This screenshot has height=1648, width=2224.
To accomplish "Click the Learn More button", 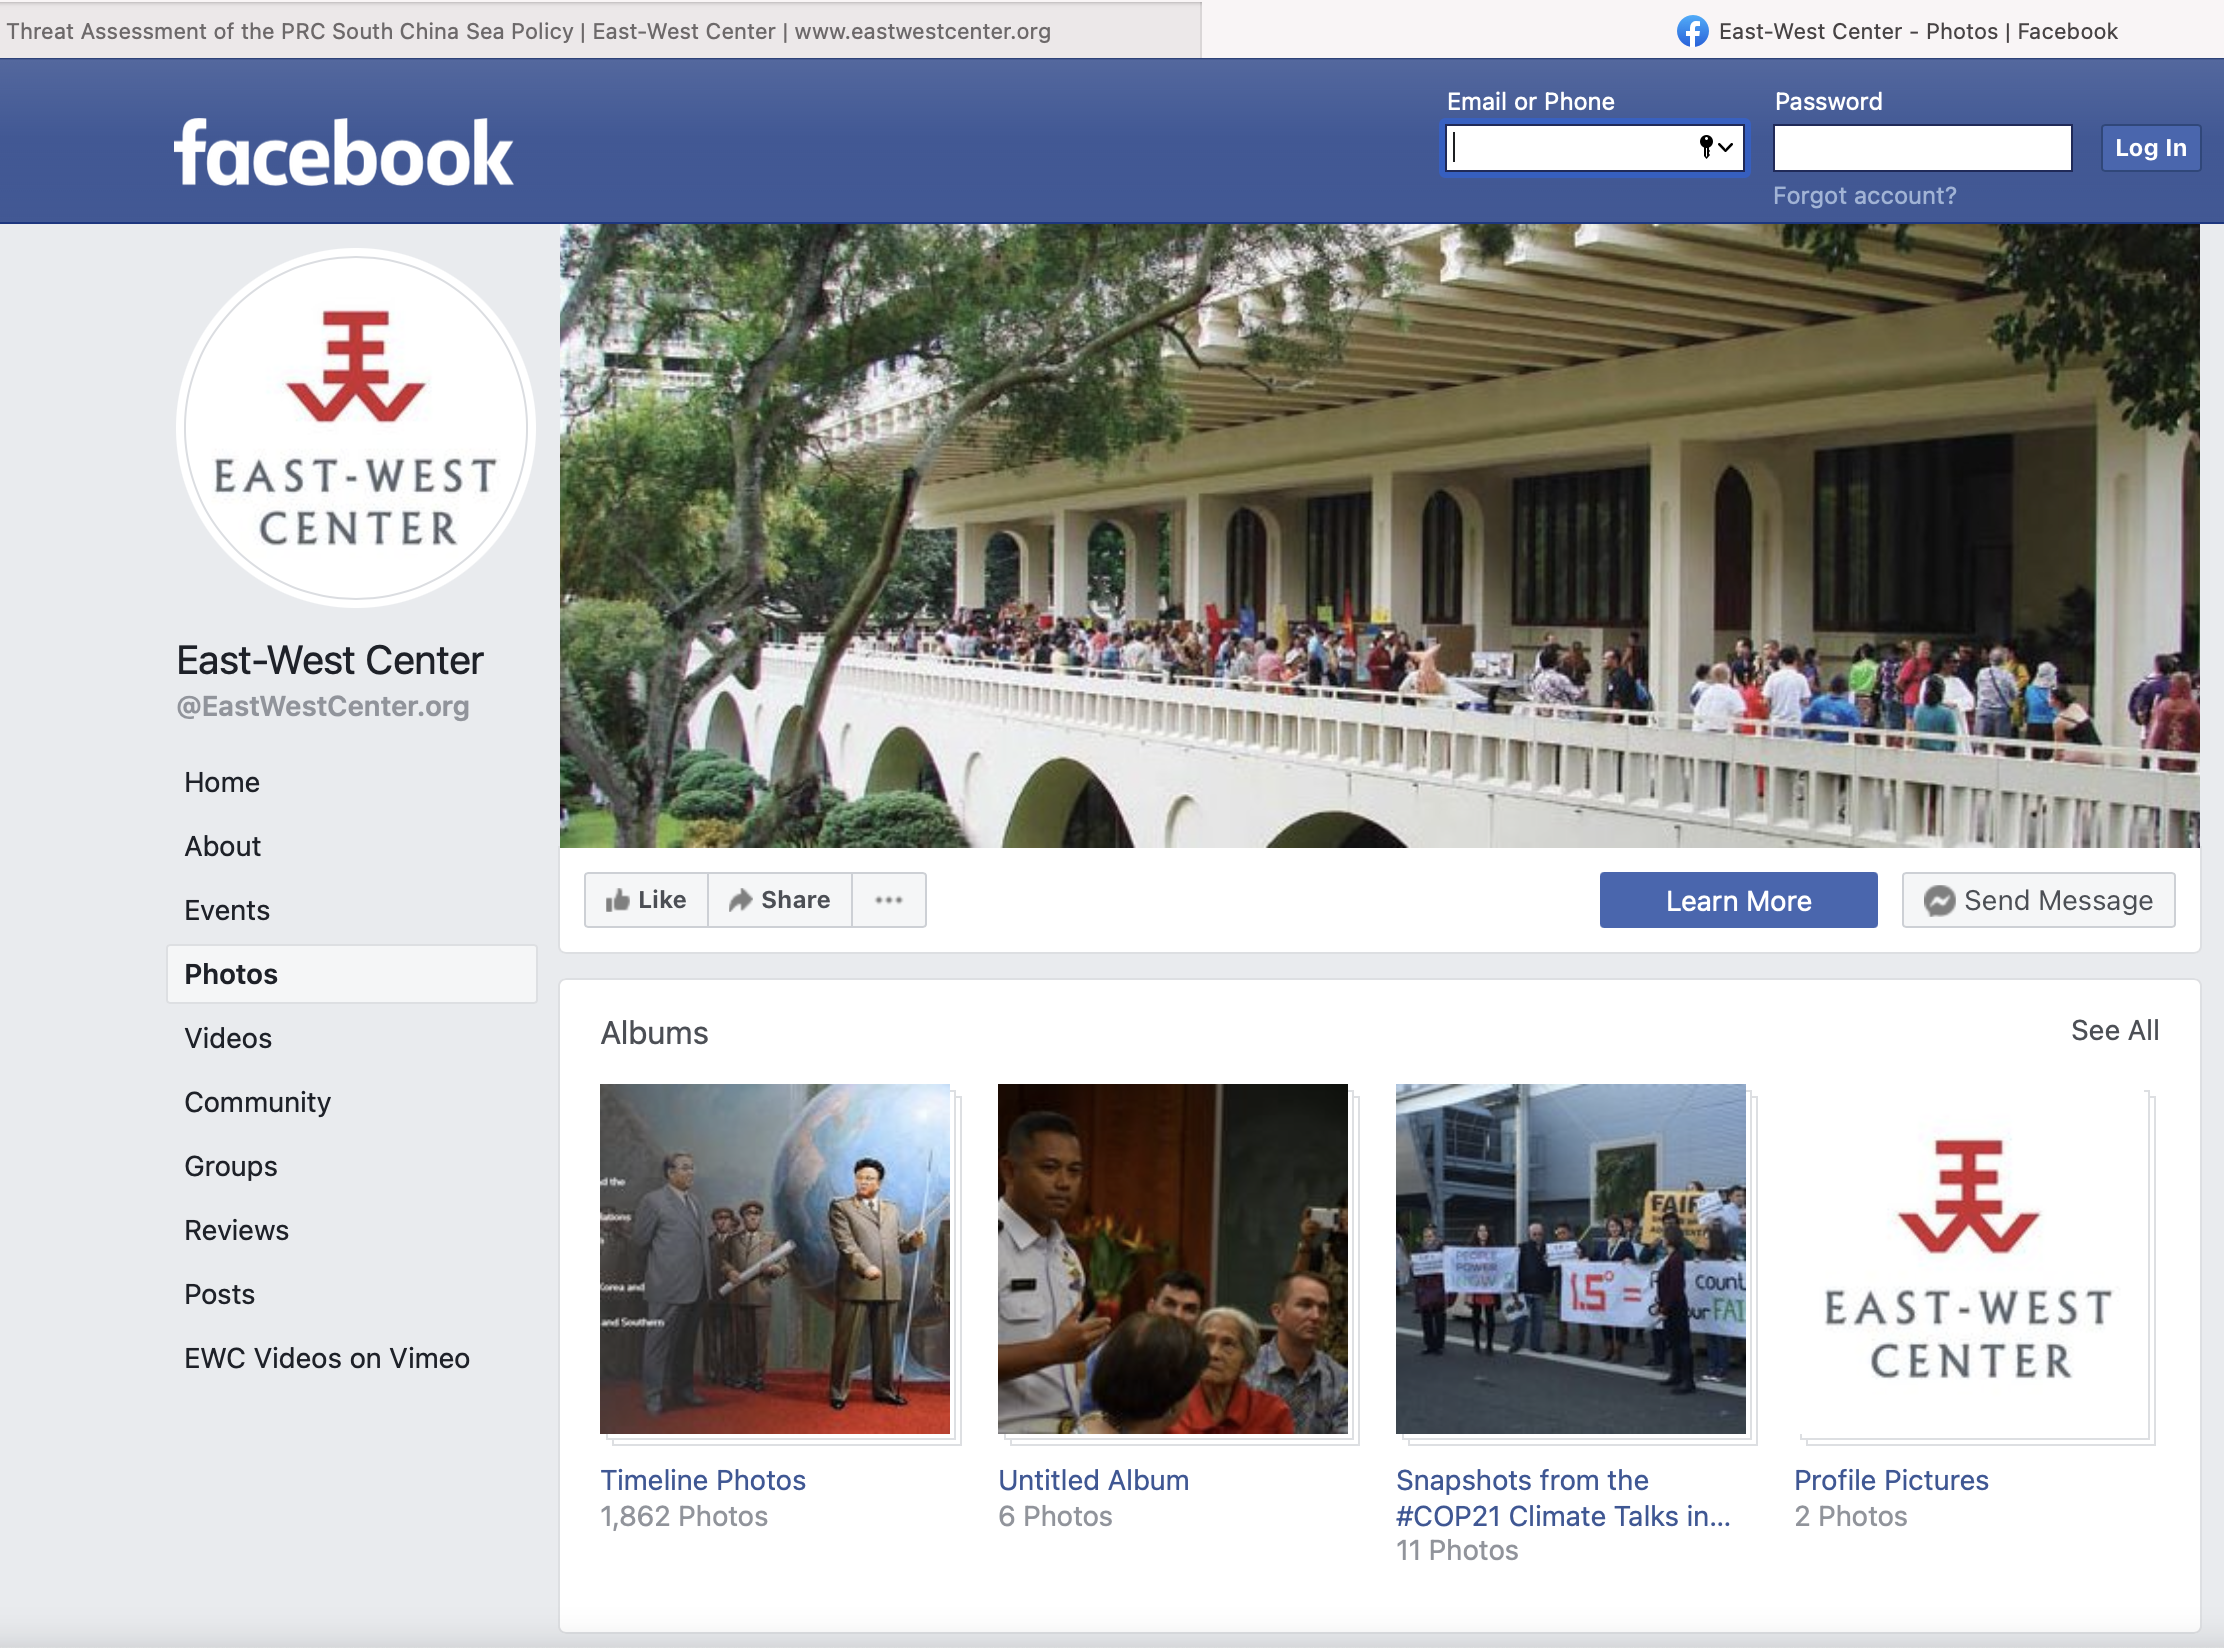I will [x=1738, y=900].
